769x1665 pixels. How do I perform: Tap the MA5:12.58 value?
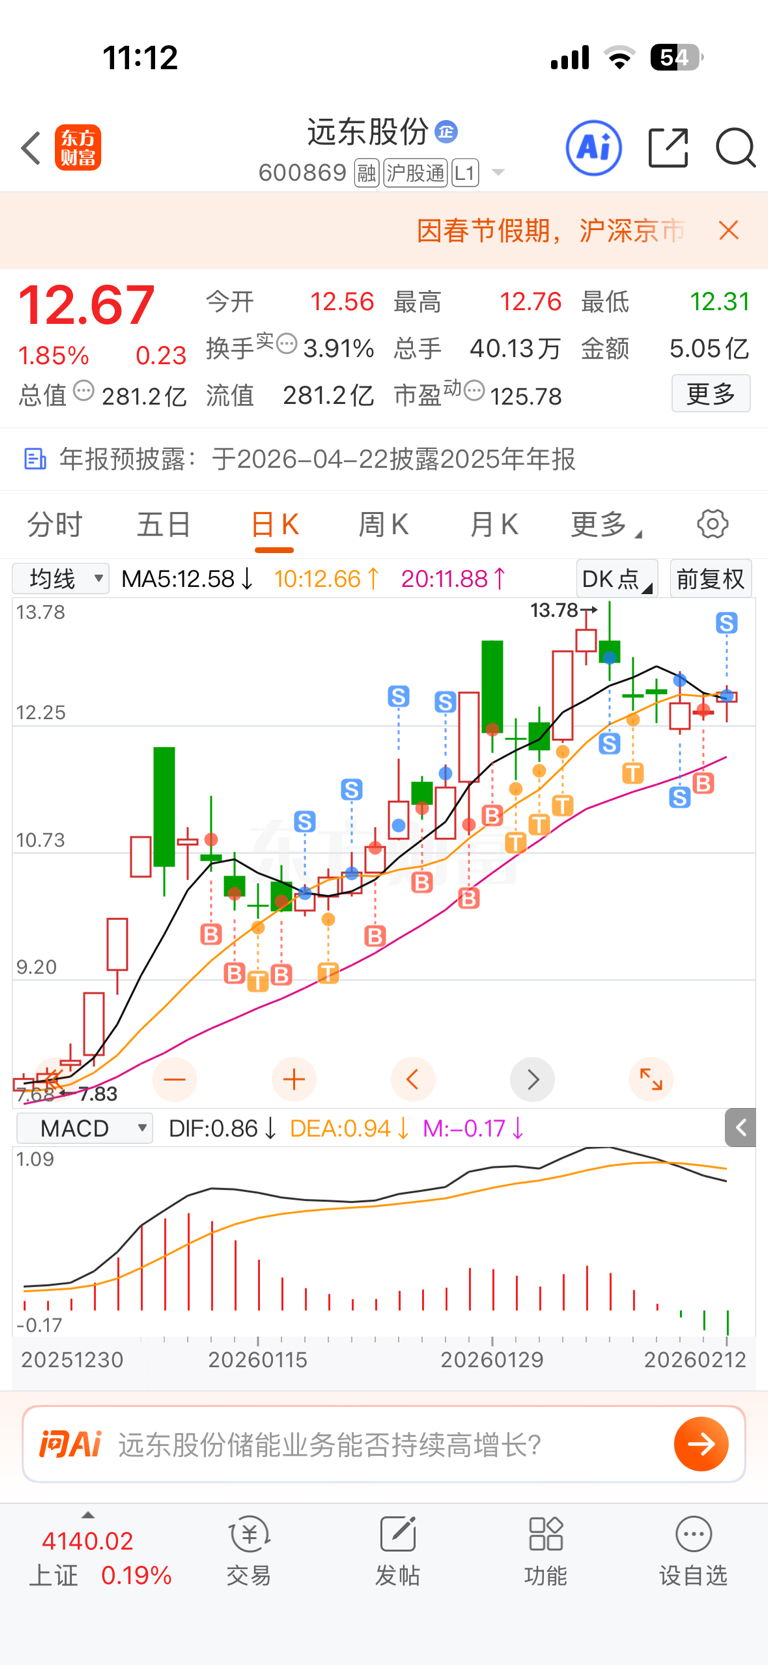[187, 579]
